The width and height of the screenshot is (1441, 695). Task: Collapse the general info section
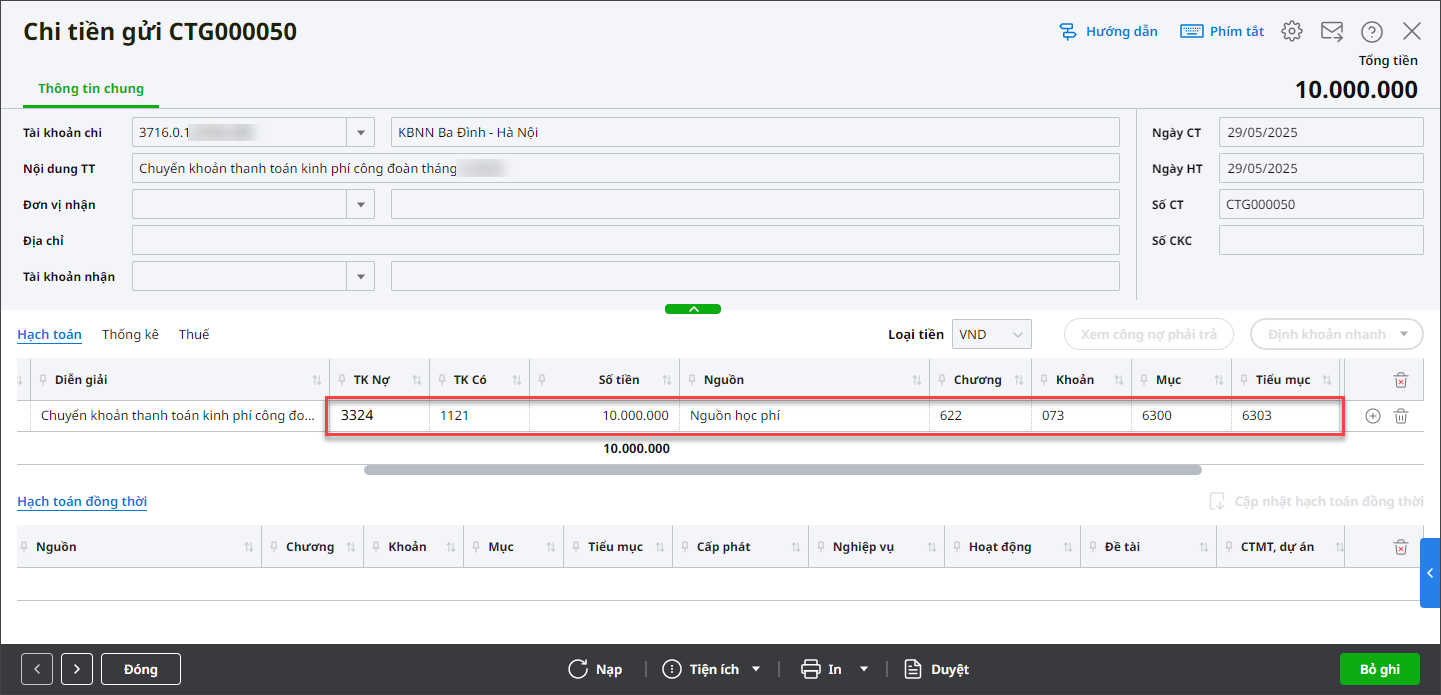693,309
